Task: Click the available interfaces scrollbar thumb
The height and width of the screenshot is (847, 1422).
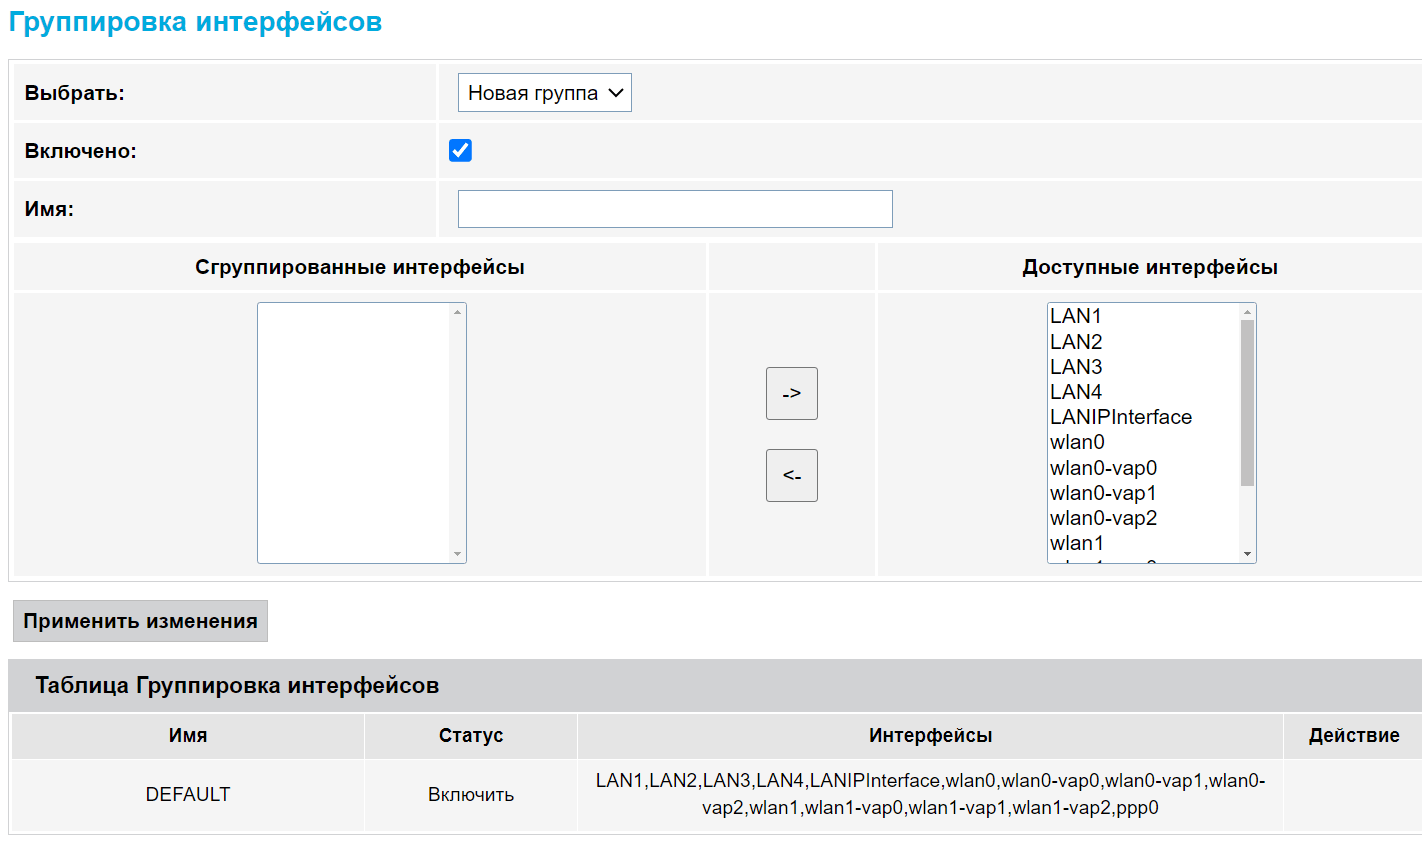Action: (x=1247, y=402)
